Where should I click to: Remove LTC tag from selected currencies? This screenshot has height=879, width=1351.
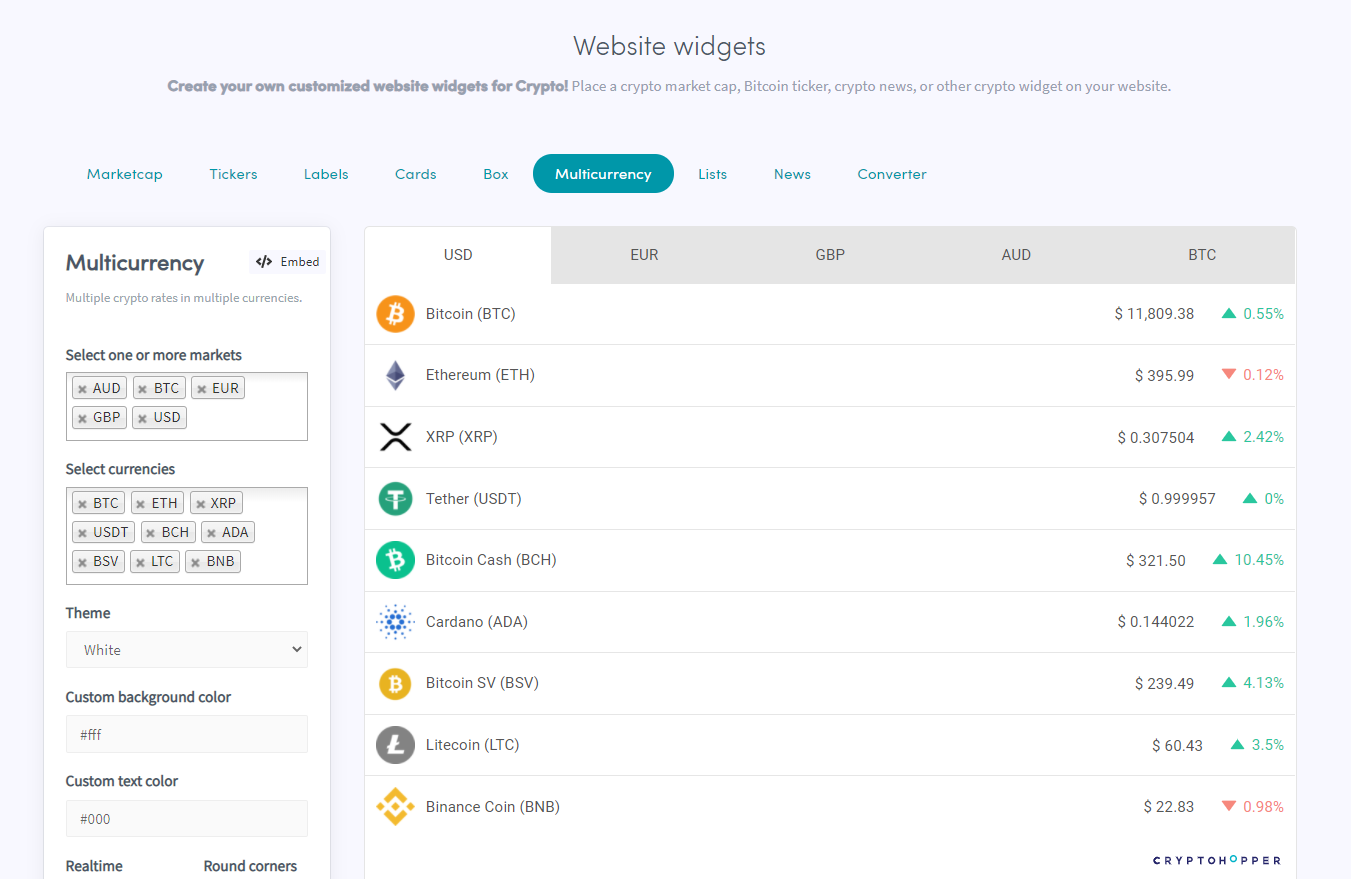pos(140,562)
